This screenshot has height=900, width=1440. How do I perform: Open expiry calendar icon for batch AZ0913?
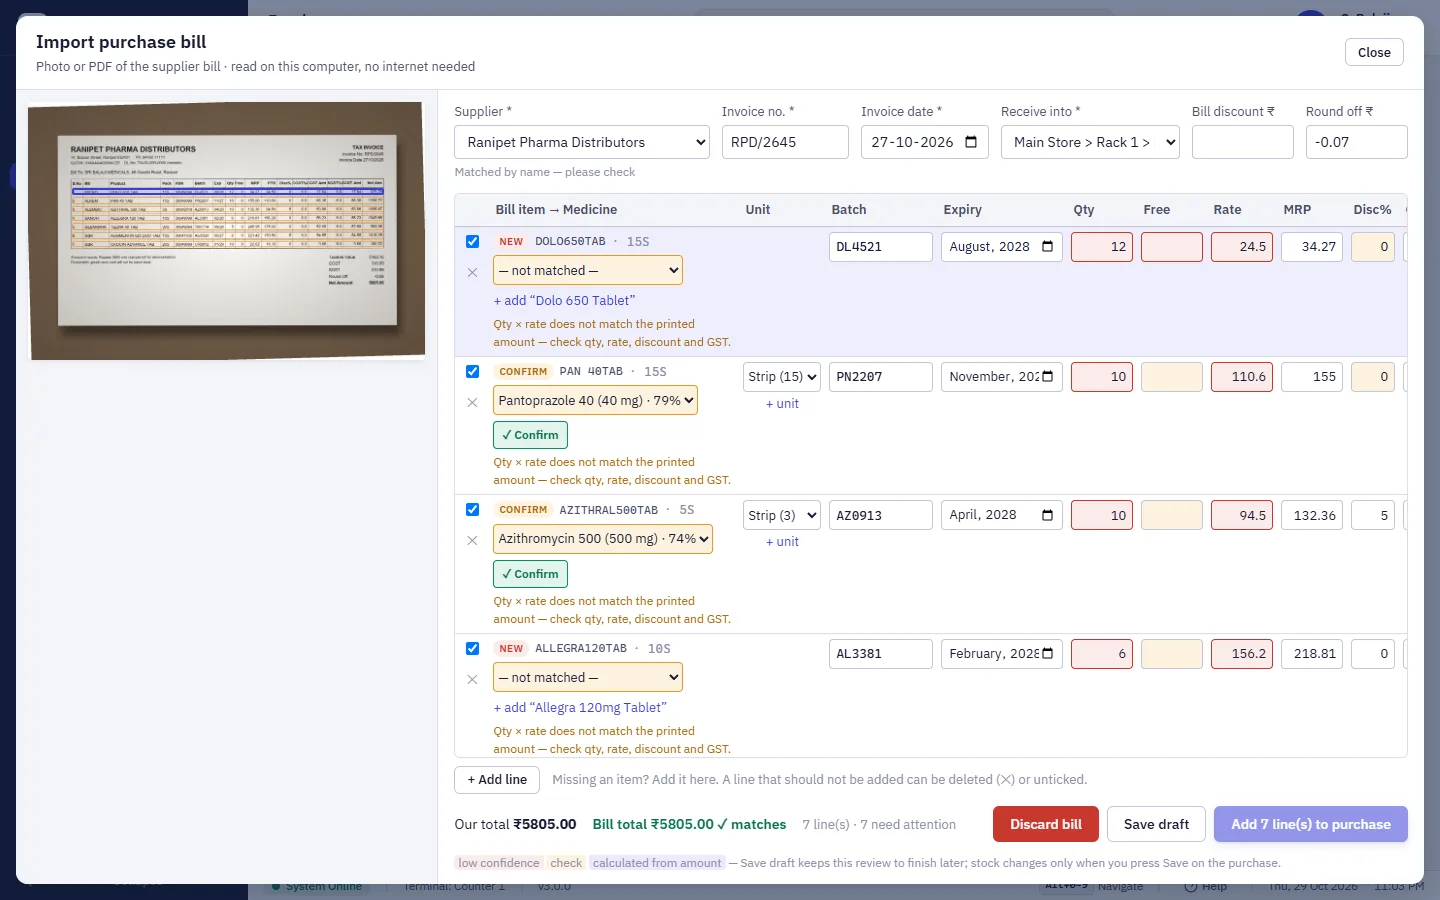tap(1047, 515)
